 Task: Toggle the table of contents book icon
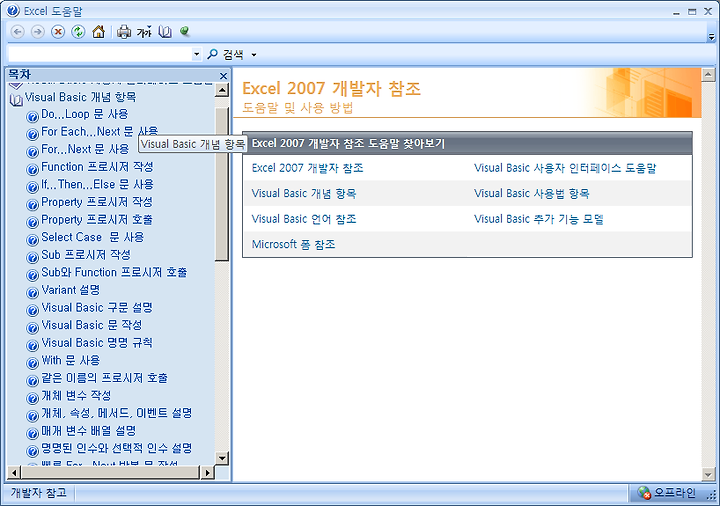165,32
